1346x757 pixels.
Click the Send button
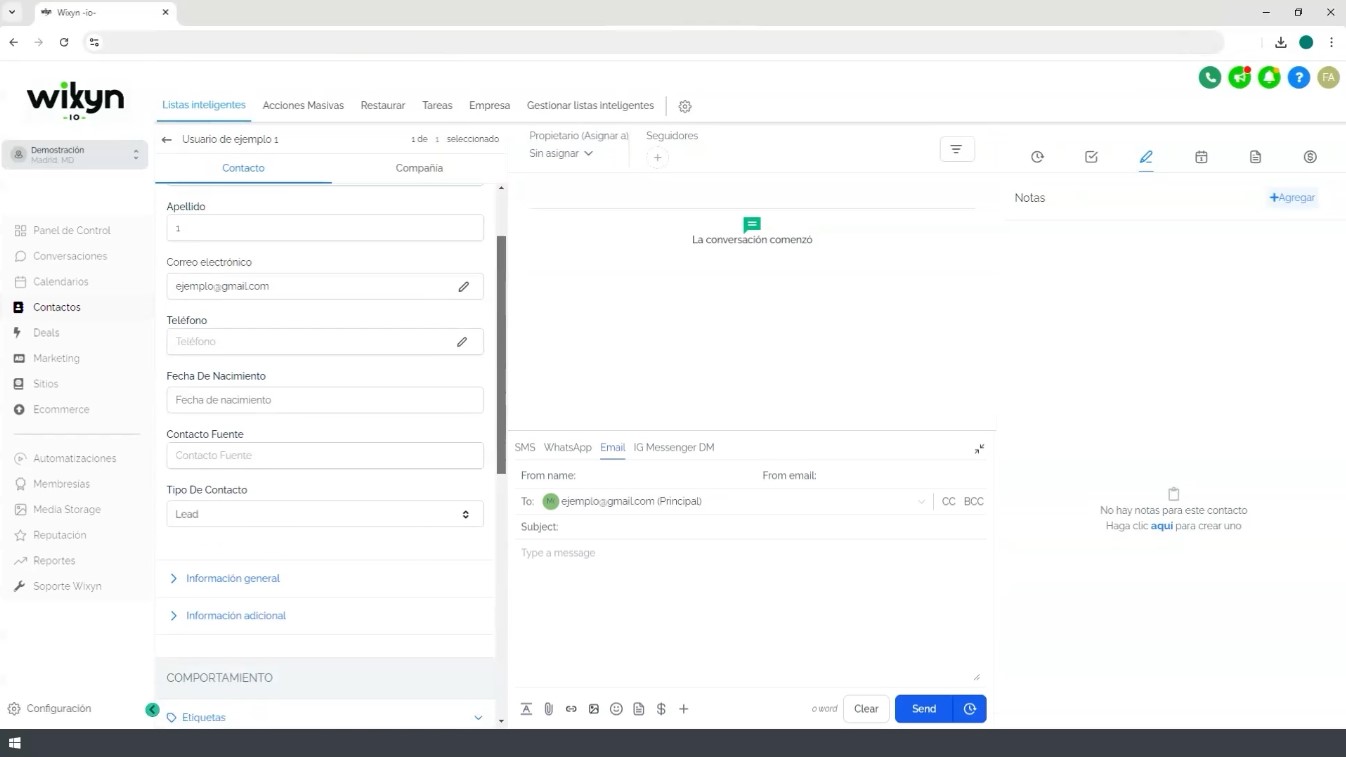click(x=924, y=709)
